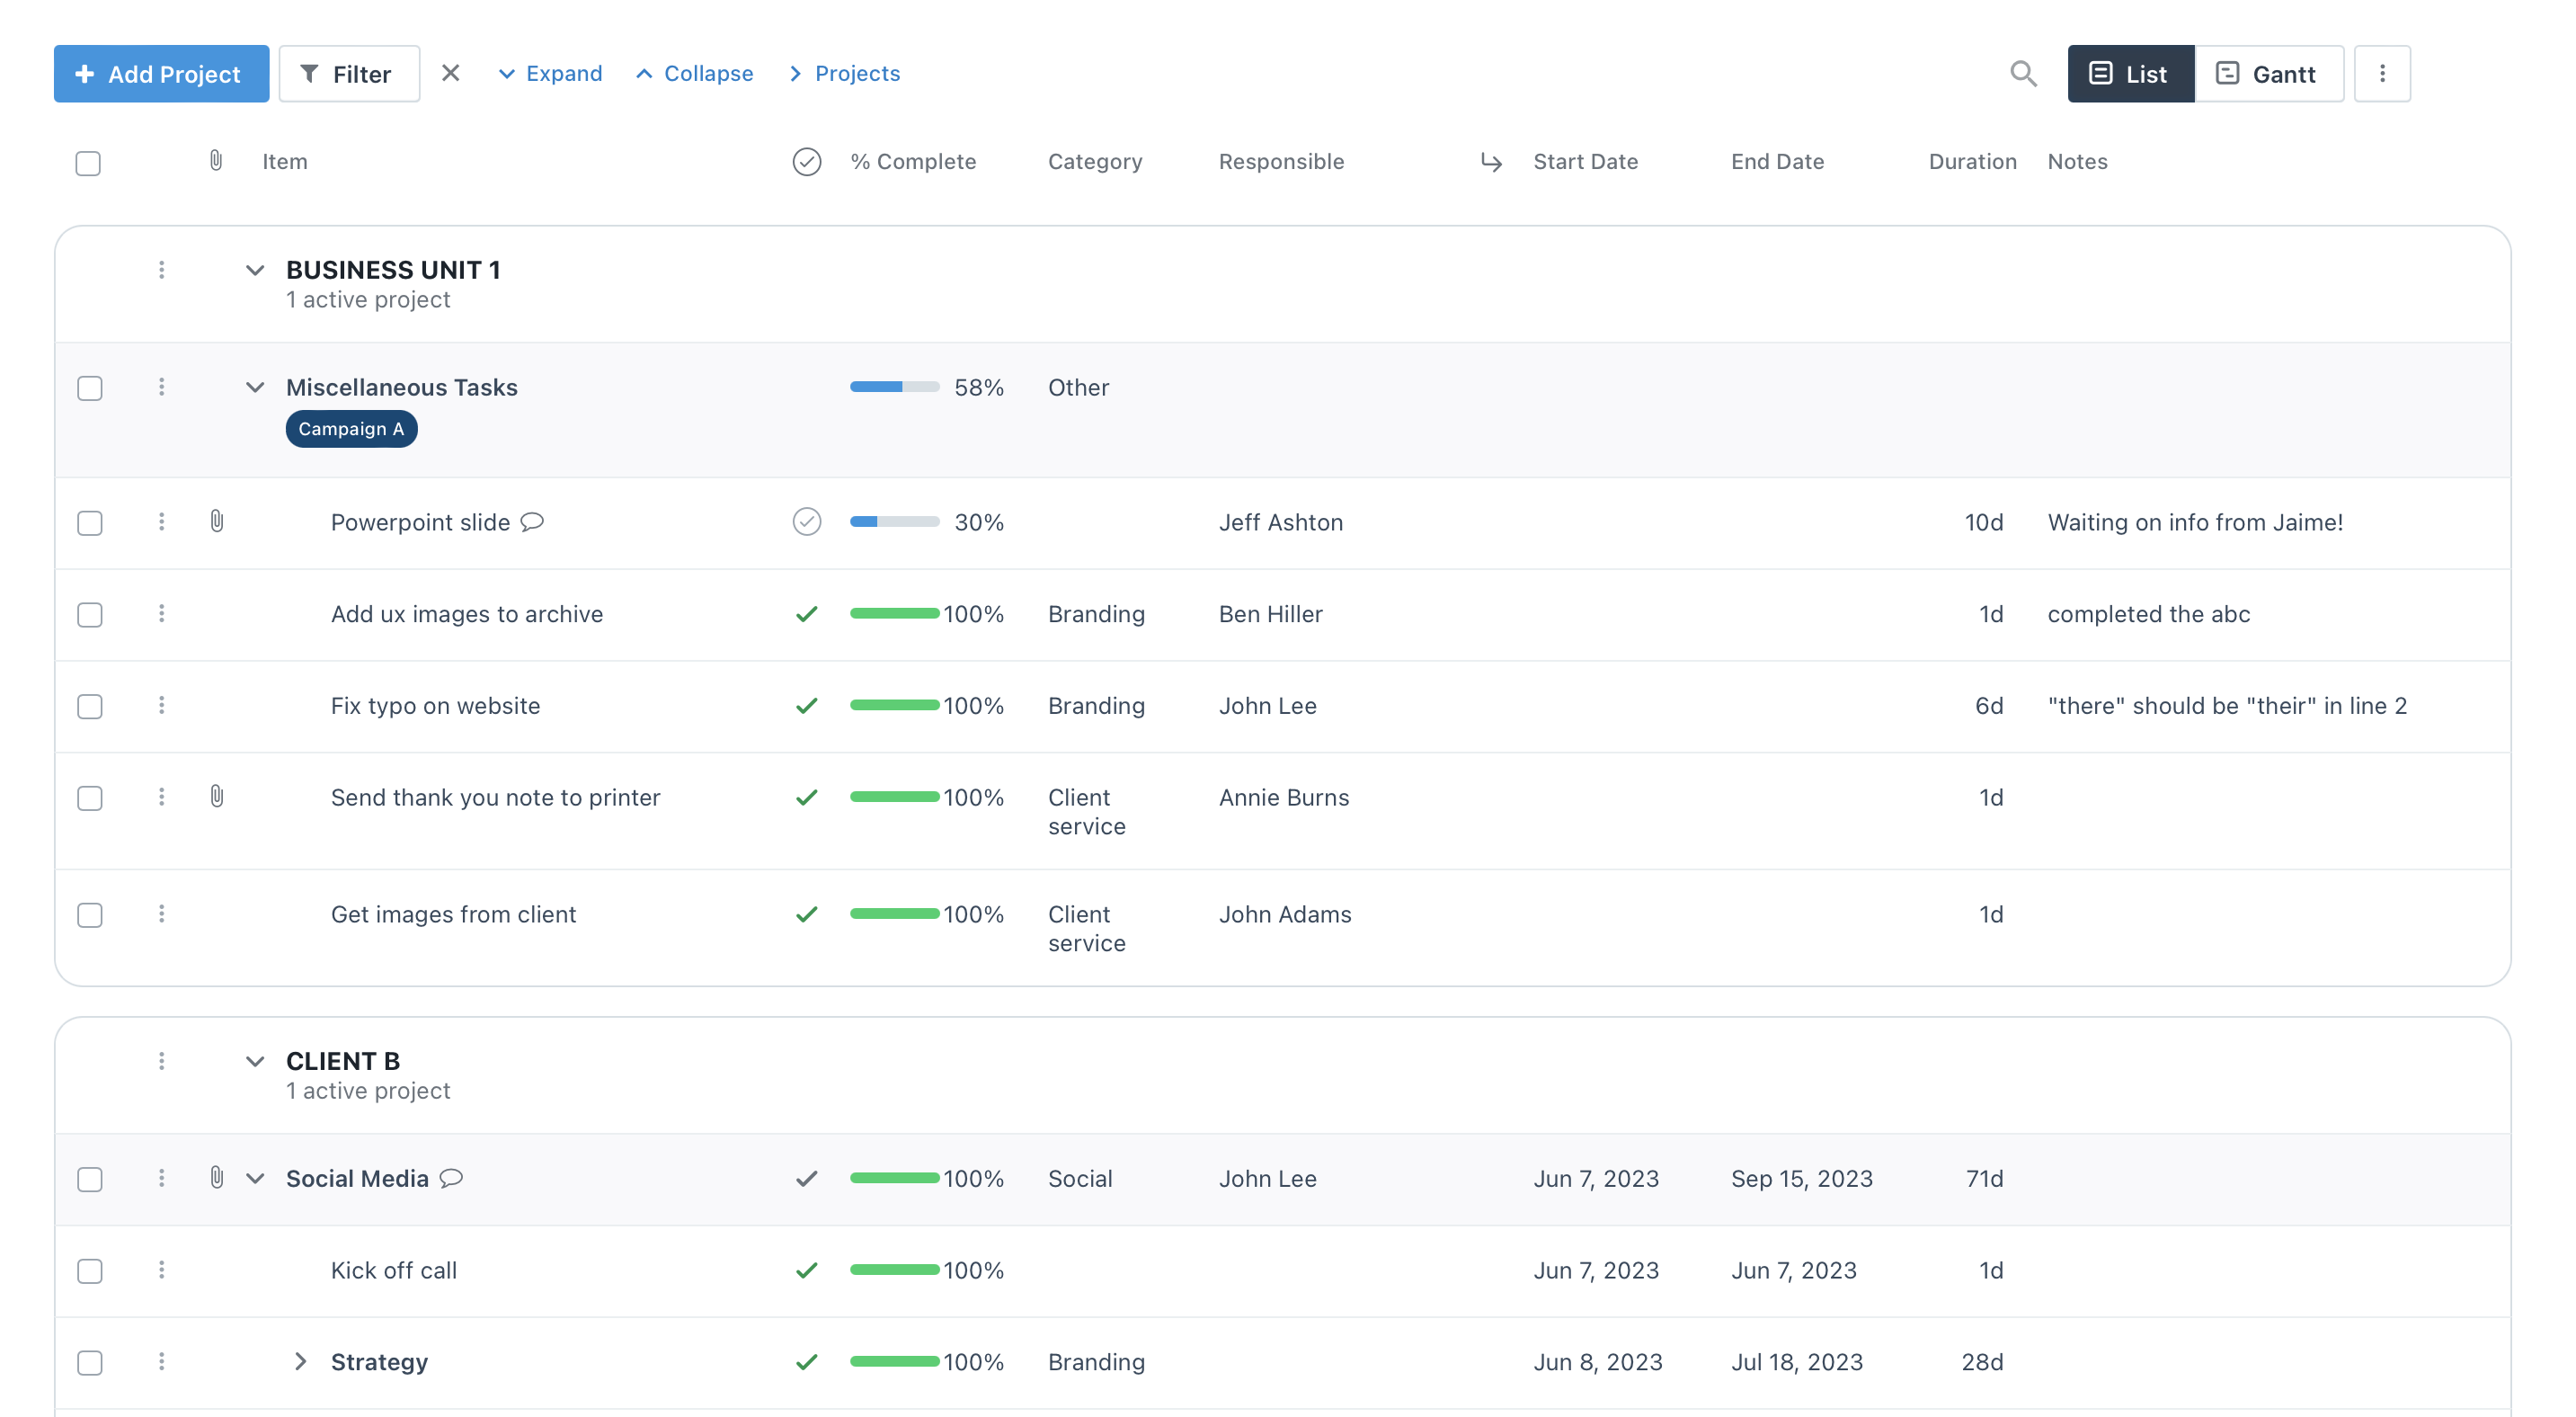Open the three-dot menu for Miscellaneous Tasks
Screen dimensions: 2576x1417
(x=161, y=388)
